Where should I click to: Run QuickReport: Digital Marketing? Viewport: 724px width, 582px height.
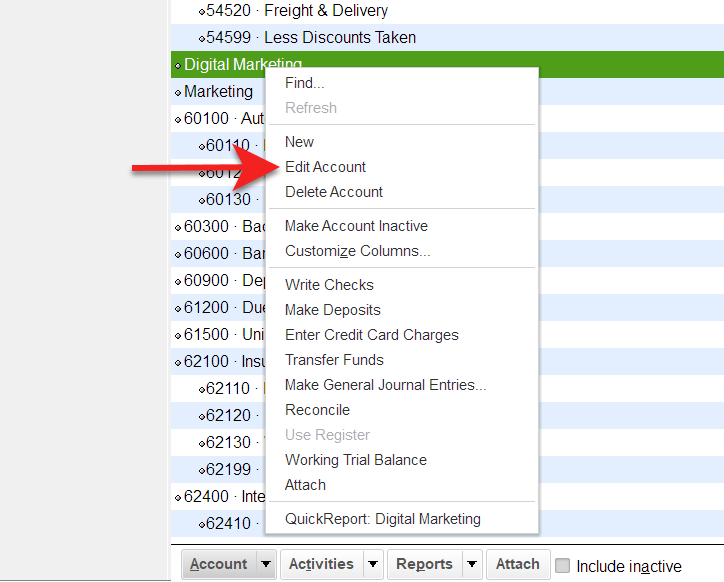pos(383,519)
